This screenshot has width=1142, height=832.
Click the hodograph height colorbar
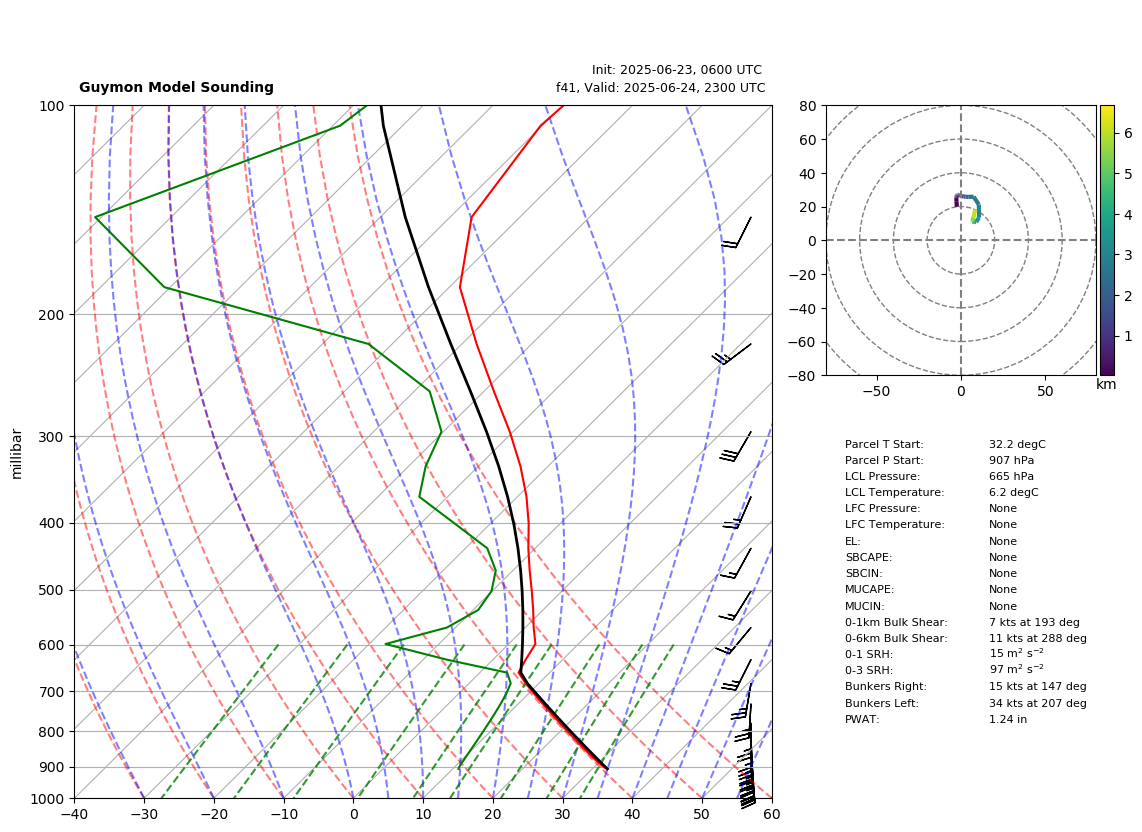coord(1107,240)
